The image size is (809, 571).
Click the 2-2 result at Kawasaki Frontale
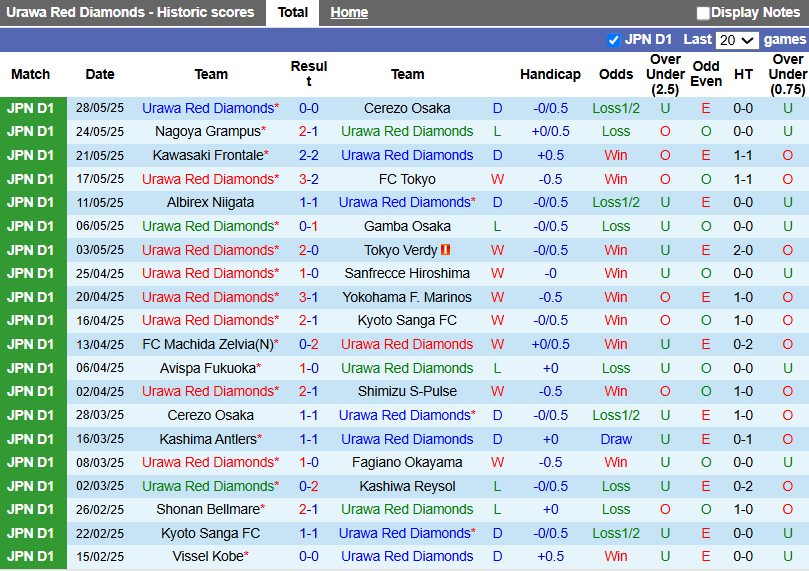[x=309, y=155]
